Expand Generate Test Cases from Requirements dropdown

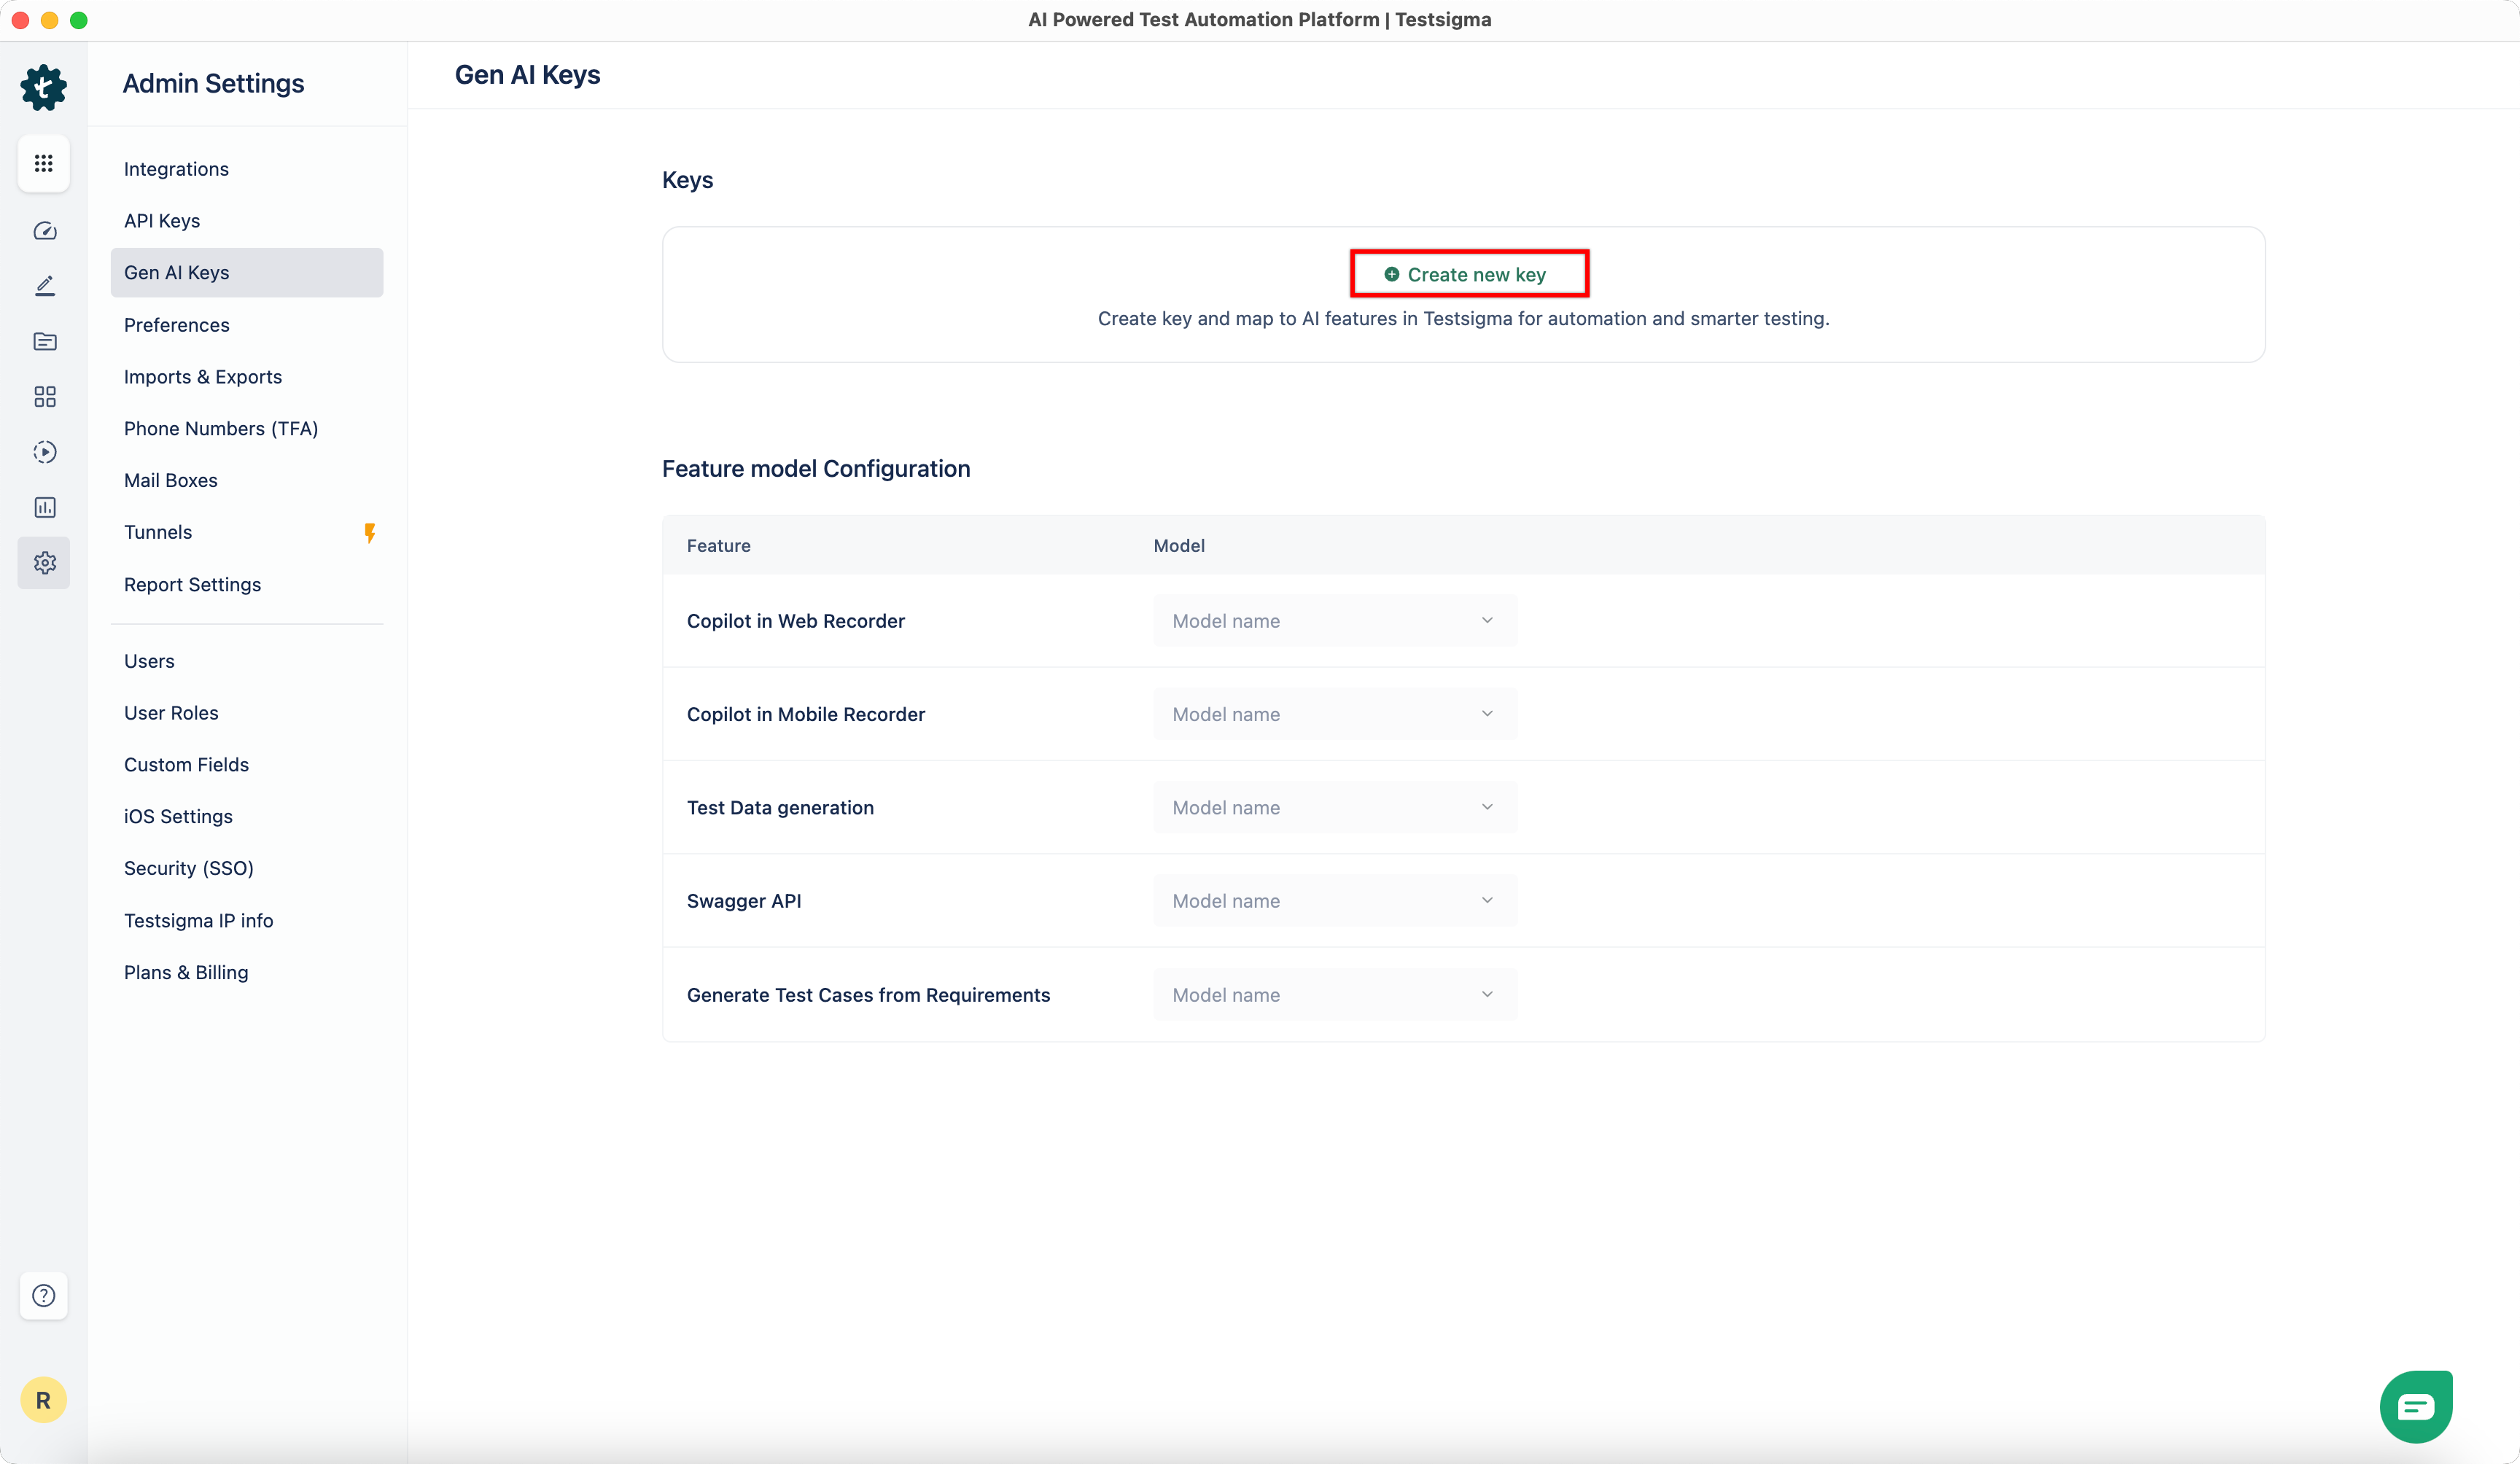pyautogui.click(x=1334, y=995)
